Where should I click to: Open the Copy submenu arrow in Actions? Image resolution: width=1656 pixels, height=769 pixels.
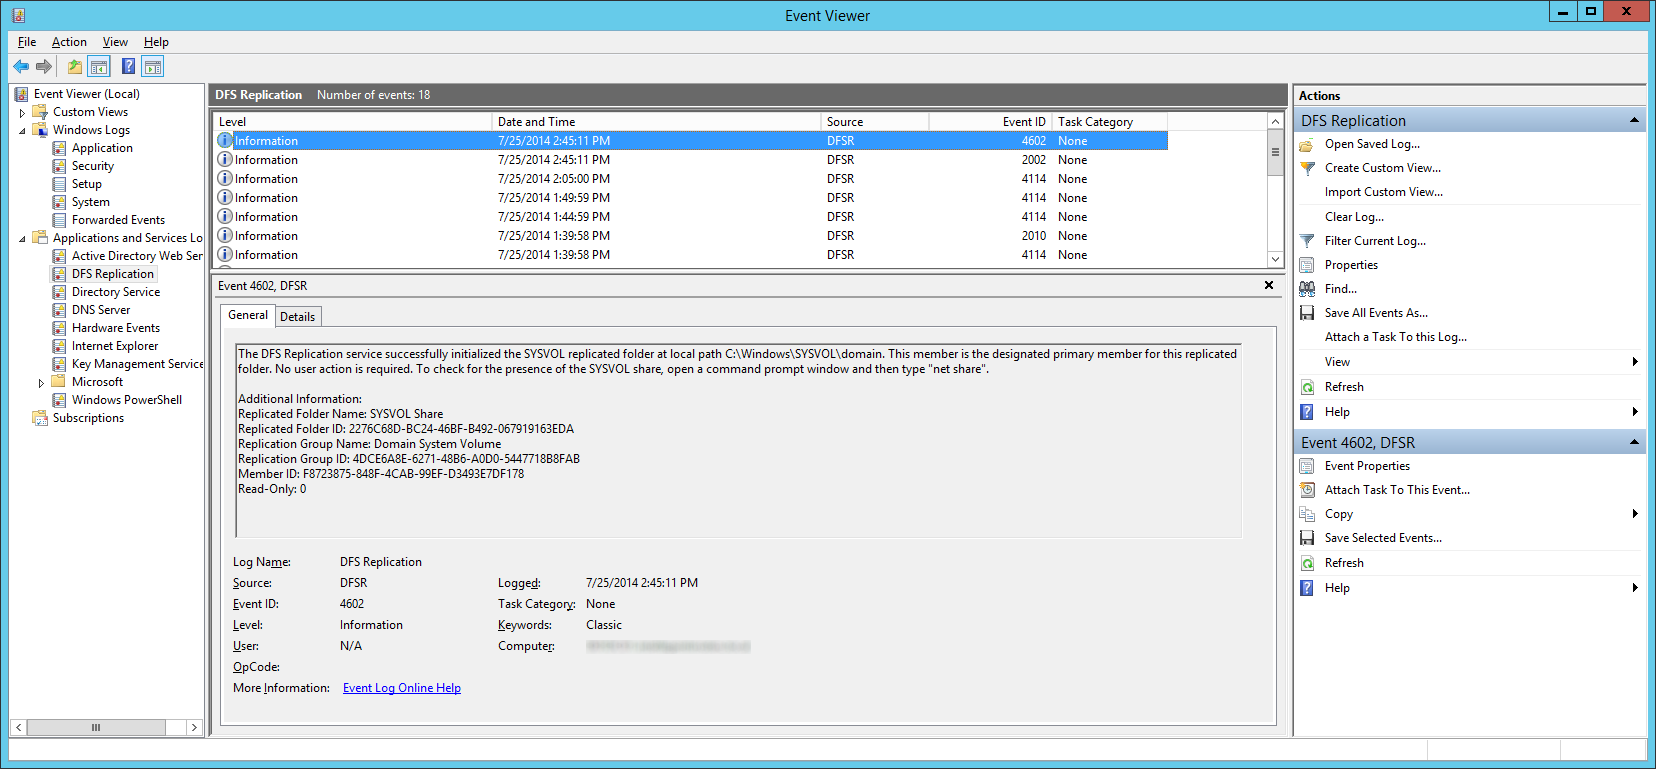pos(1635,514)
